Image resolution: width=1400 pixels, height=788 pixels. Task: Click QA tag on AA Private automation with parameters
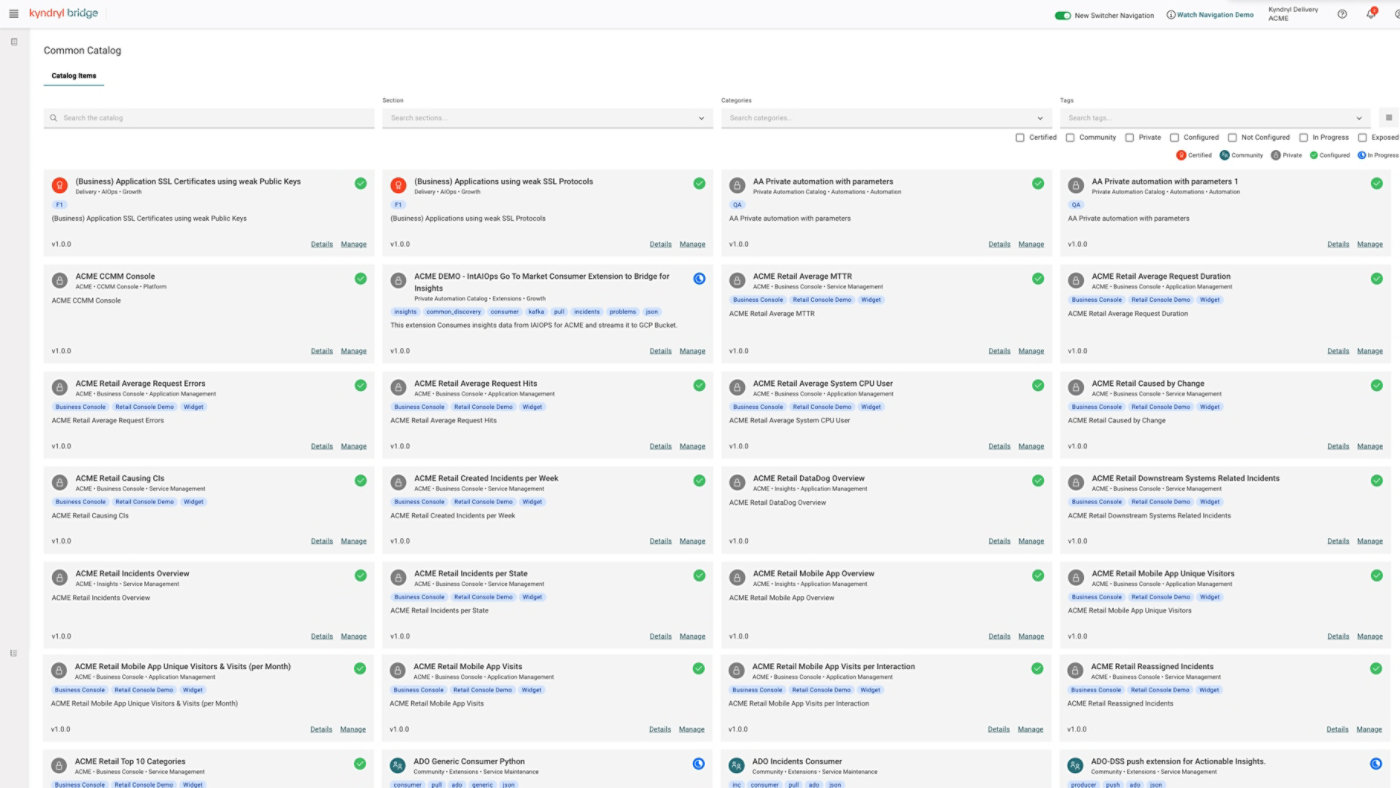pyautogui.click(x=738, y=205)
